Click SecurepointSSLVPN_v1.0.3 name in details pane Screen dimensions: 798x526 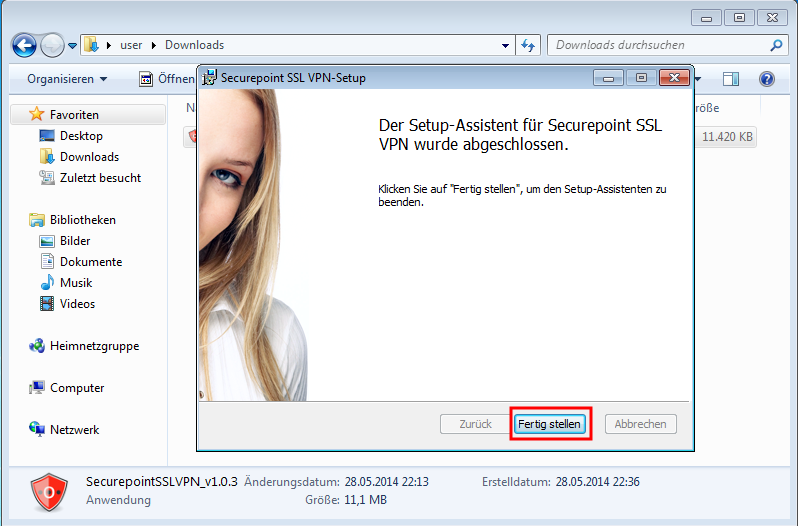pyautogui.click(x=161, y=482)
